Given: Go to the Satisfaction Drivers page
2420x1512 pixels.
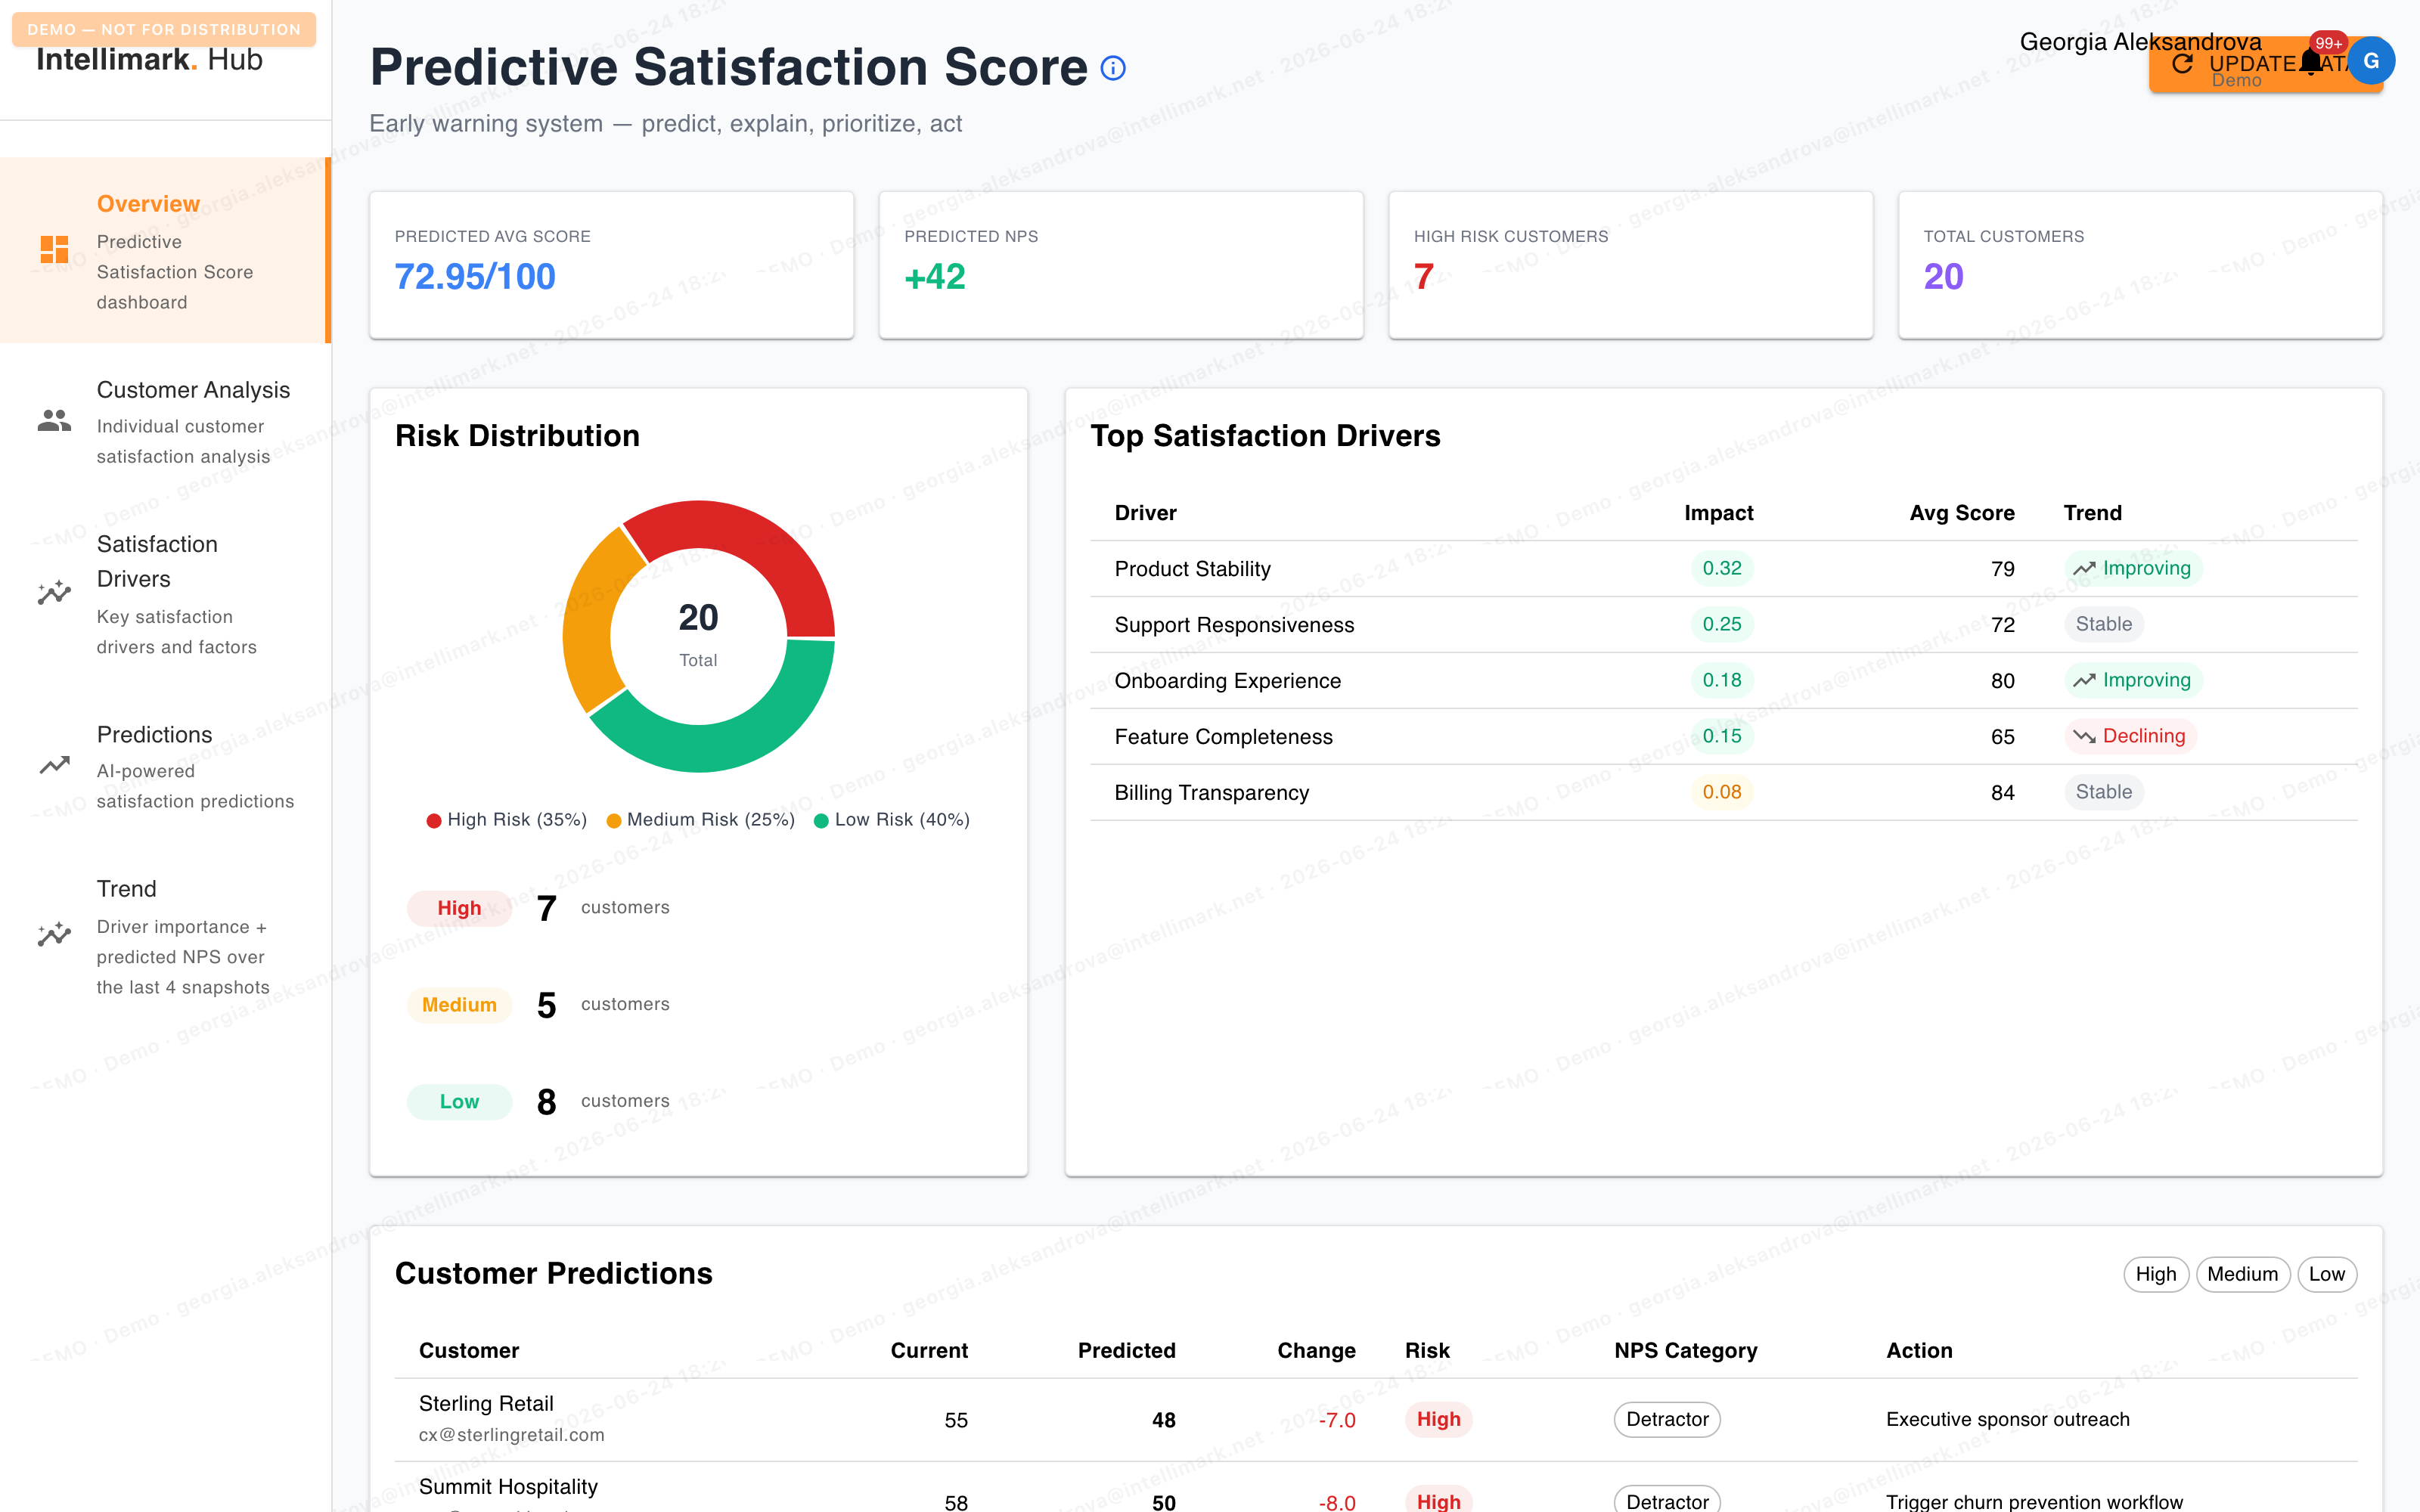Looking at the screenshot, I should coord(166,594).
